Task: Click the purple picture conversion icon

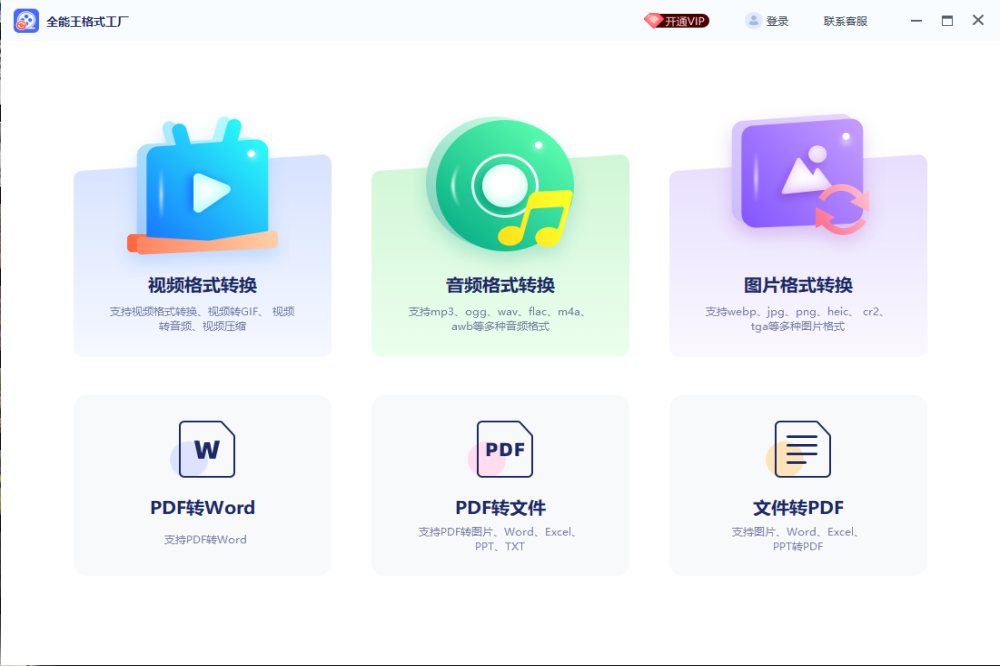Action: tap(800, 175)
